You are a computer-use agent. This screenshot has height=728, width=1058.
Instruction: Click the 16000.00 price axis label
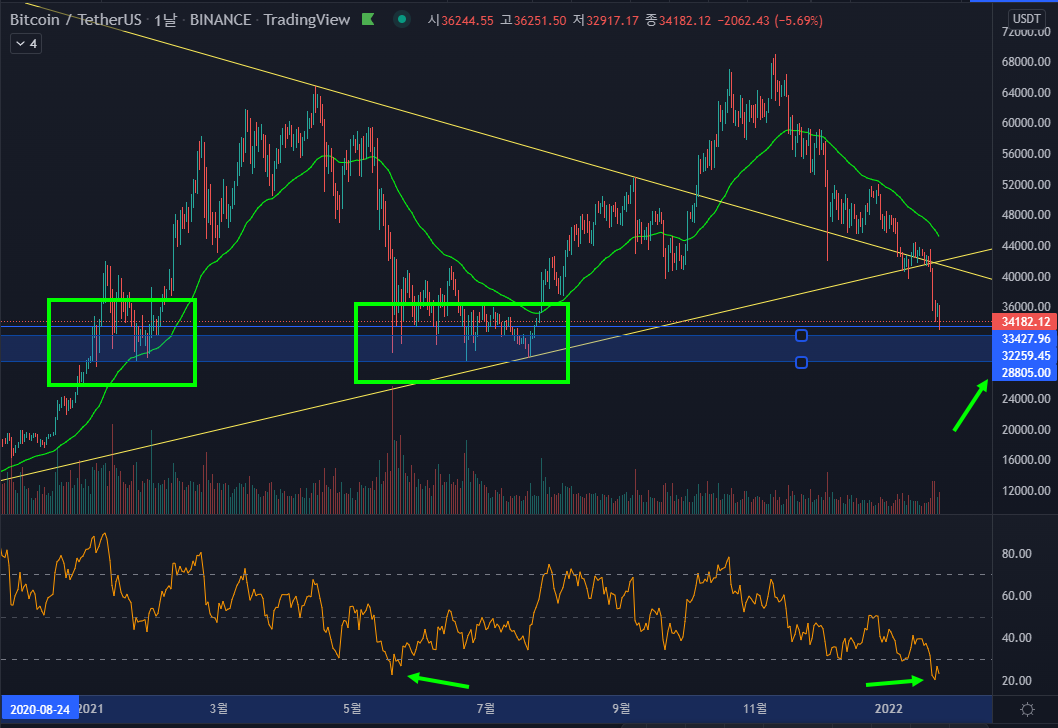click(x=1026, y=460)
